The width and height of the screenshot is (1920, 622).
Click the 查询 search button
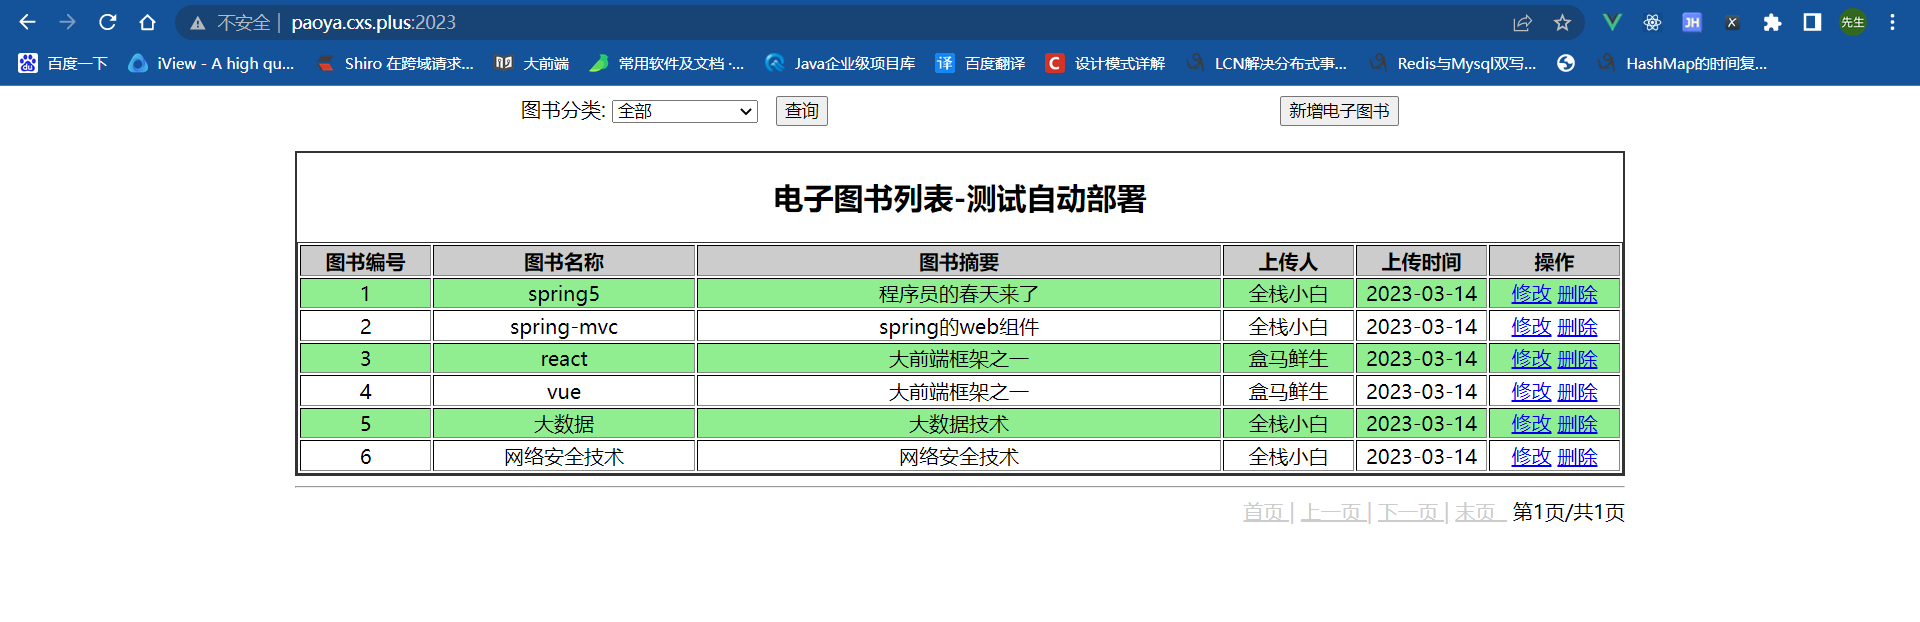(x=802, y=111)
